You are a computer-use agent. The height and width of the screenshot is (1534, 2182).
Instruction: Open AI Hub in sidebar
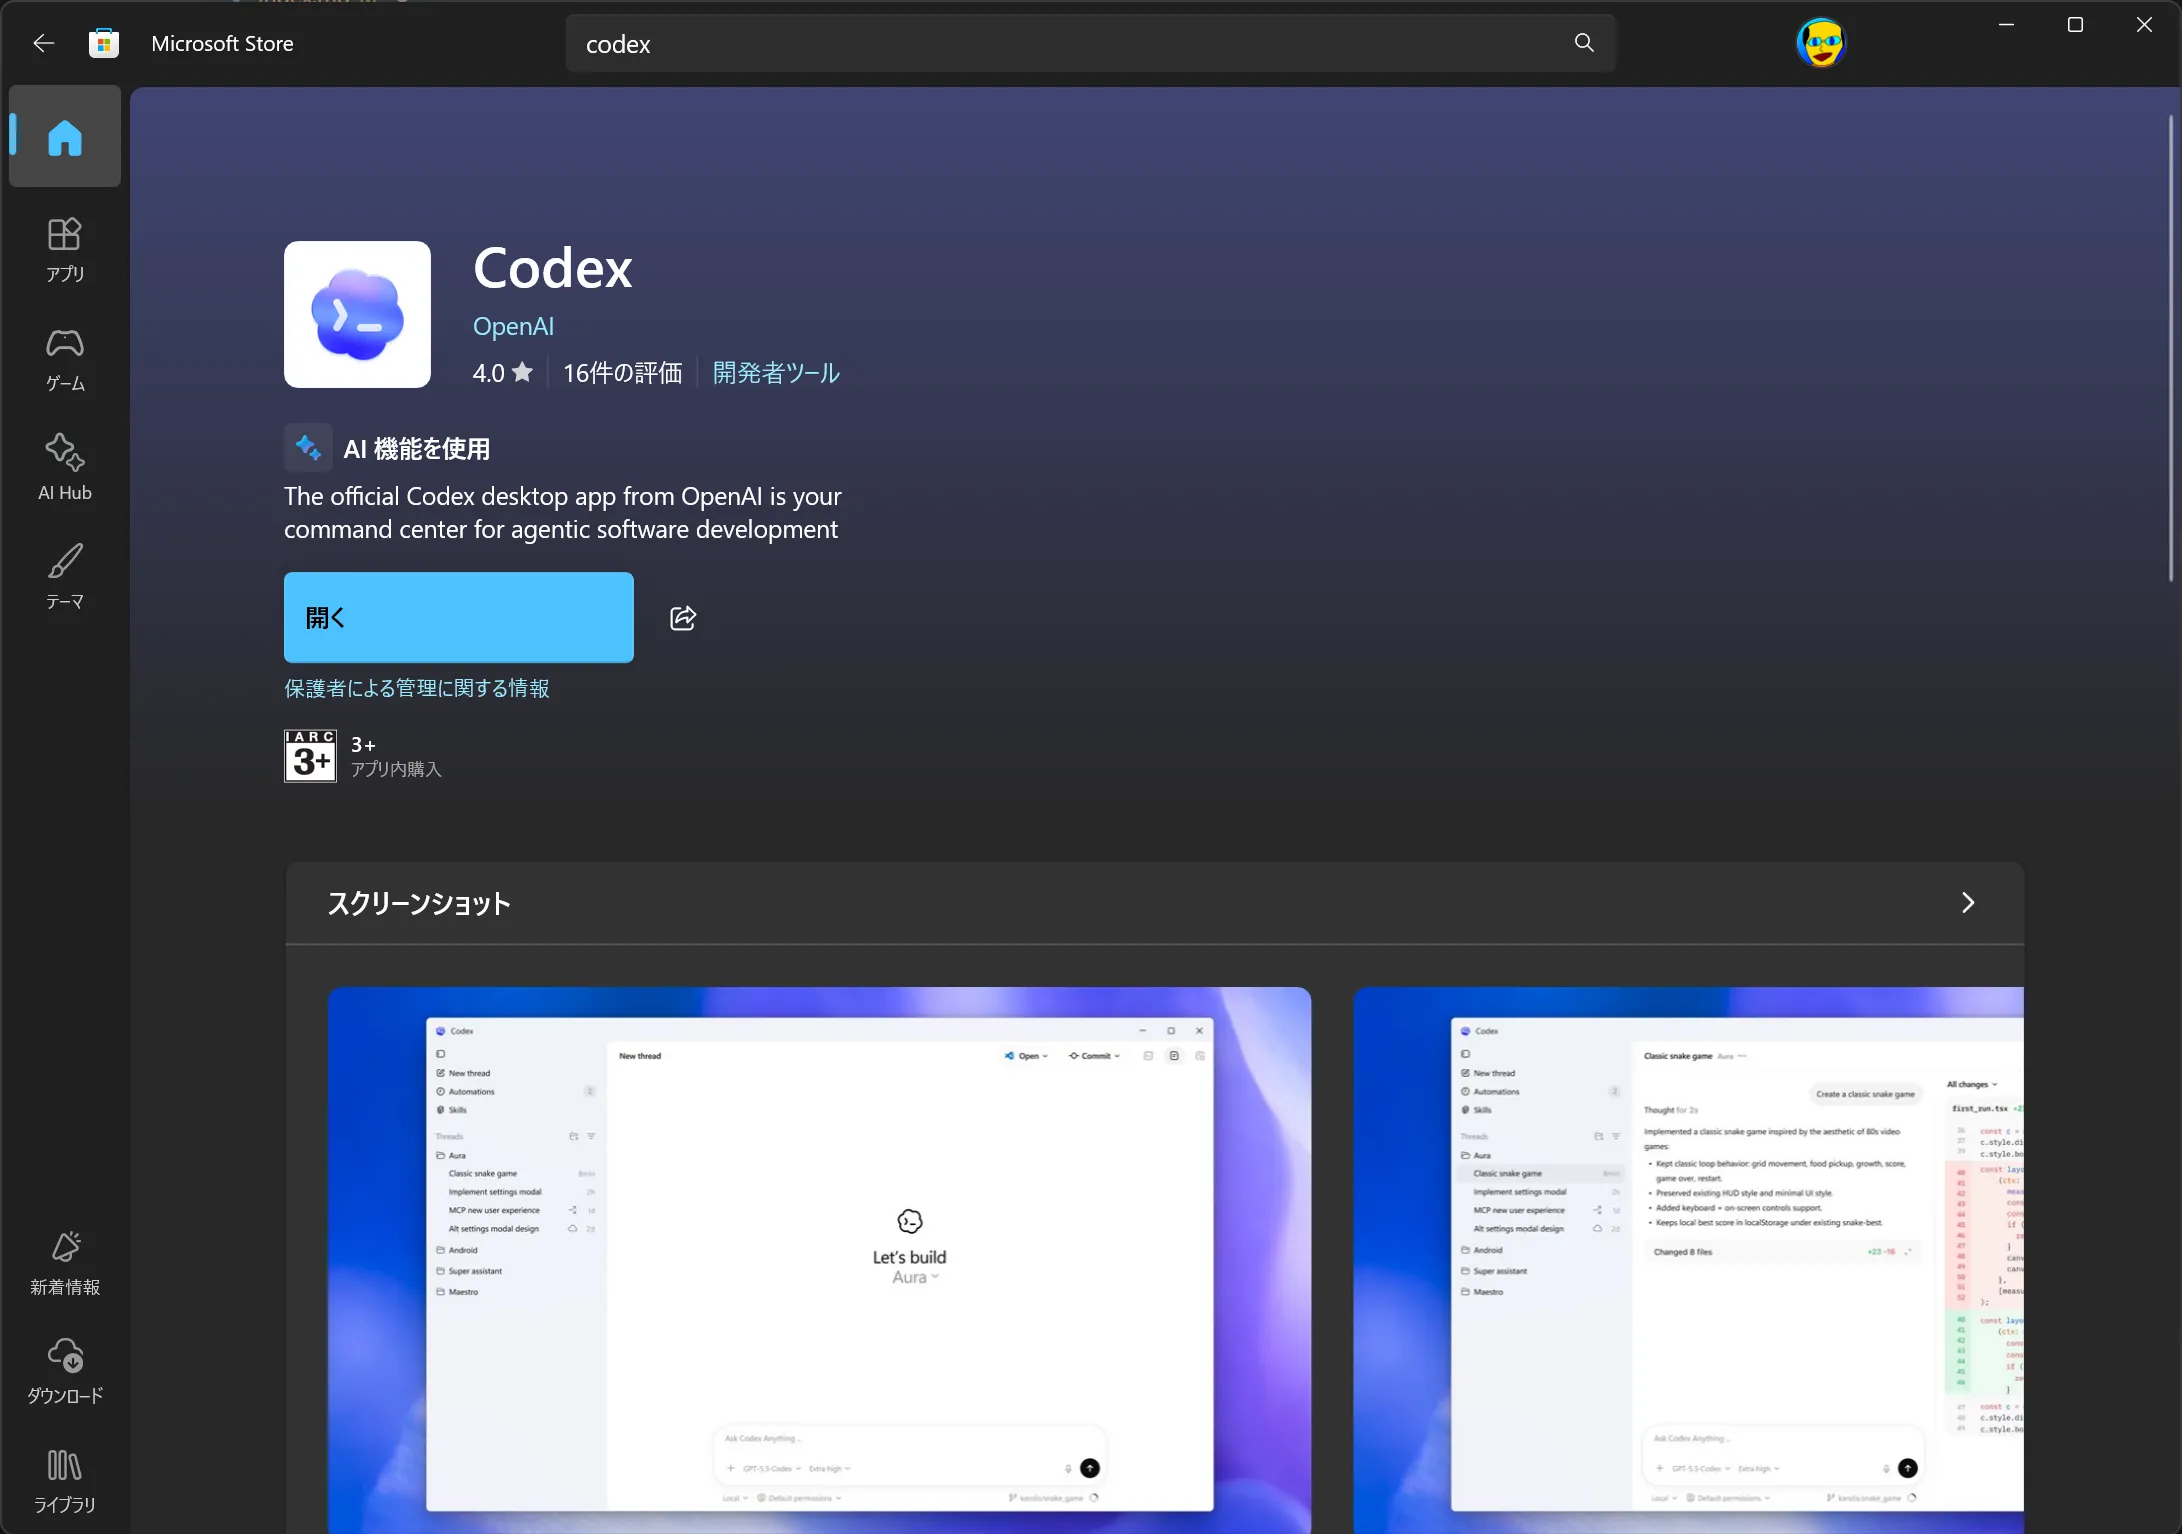65,468
